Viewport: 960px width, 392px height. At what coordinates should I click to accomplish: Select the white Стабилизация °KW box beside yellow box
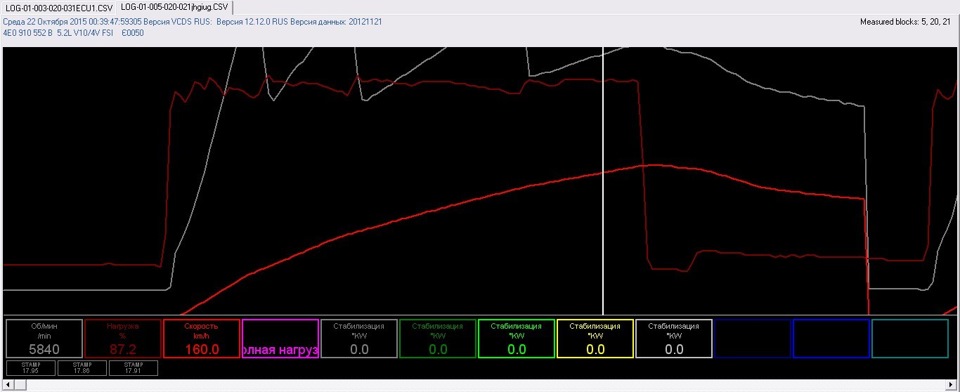[674, 339]
